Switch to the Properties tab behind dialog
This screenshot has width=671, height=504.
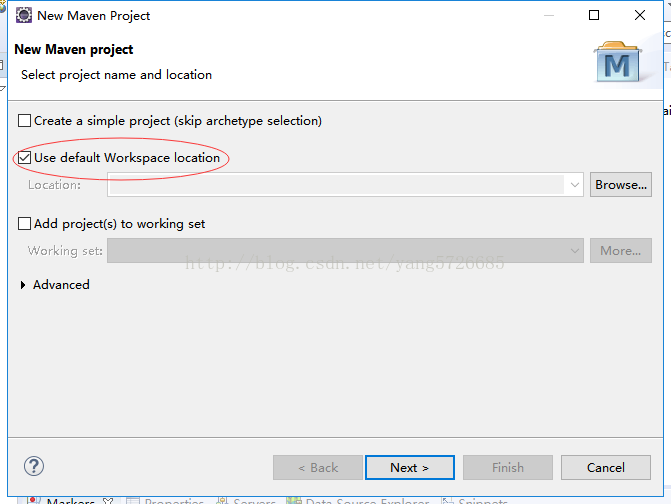pos(165,501)
